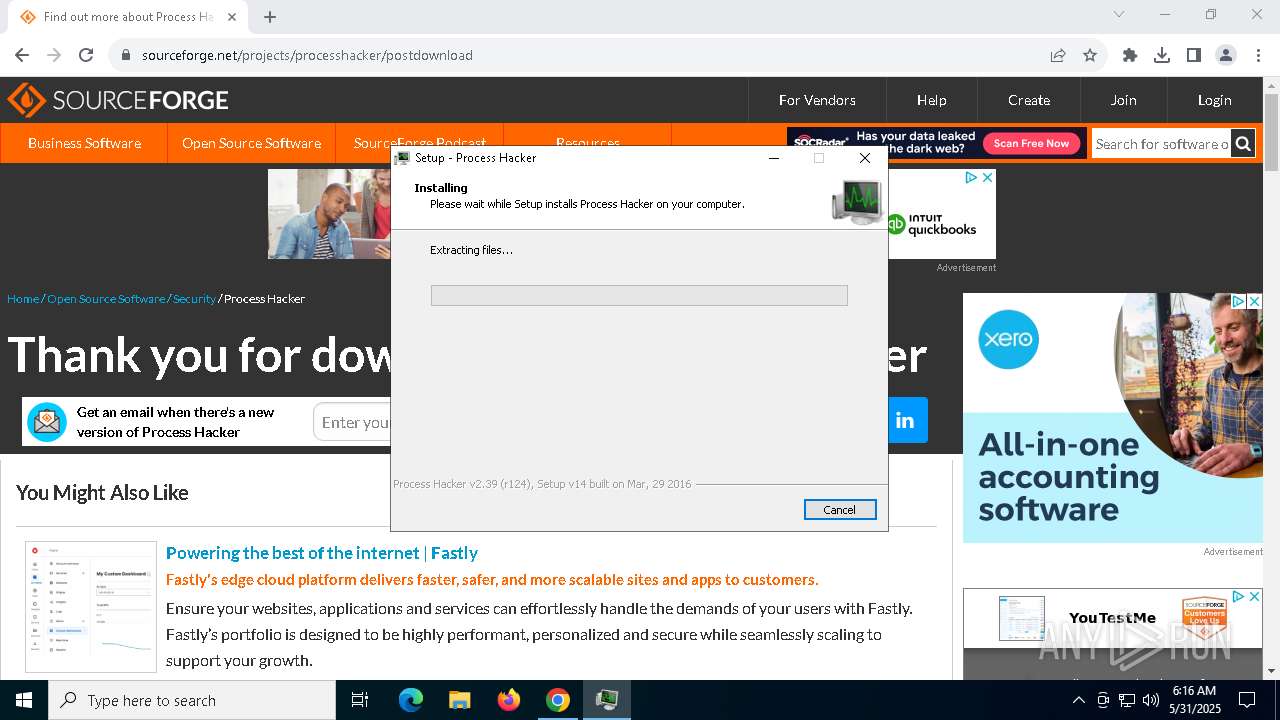The width and height of the screenshot is (1280, 720).
Task: Click the Open Source Software breadcrumb
Action: pyautogui.click(x=106, y=299)
